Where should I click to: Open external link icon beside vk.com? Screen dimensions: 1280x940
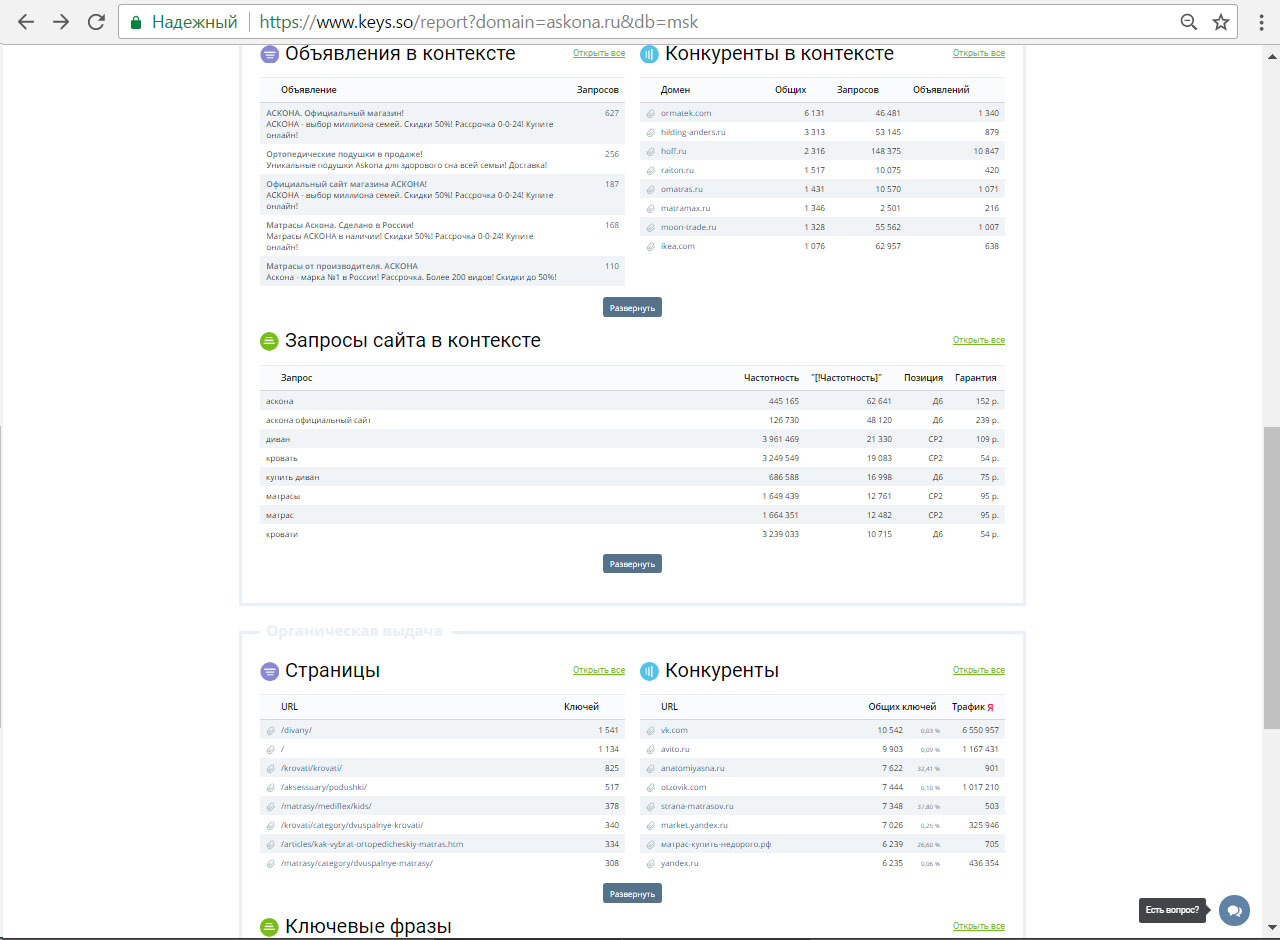coord(650,730)
